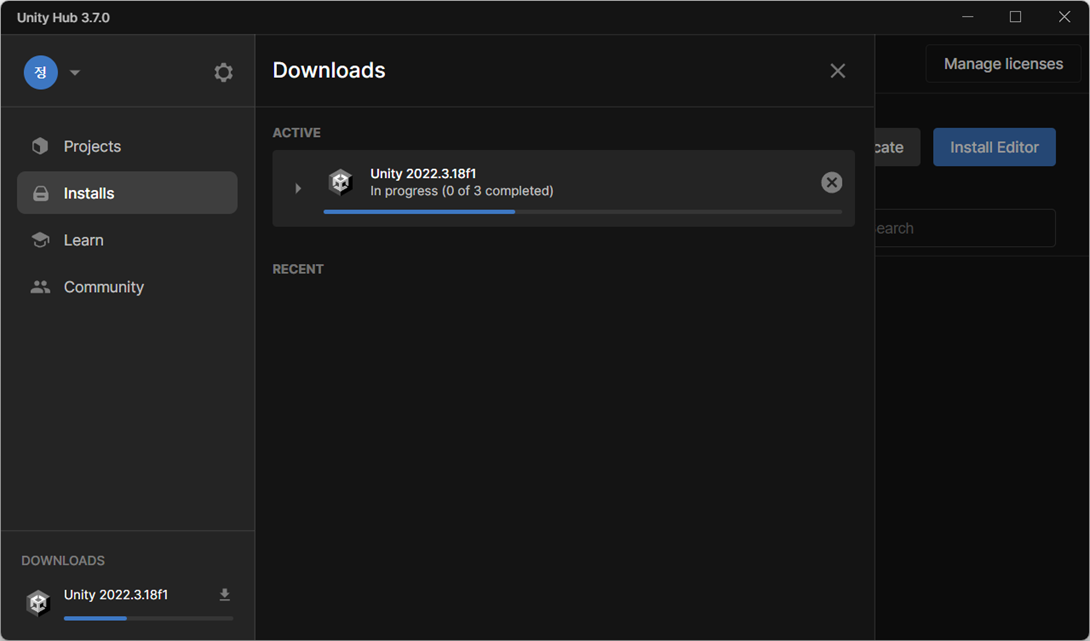This screenshot has width=1090, height=641.
Task: Open the Preferences gear icon
Action: point(223,72)
